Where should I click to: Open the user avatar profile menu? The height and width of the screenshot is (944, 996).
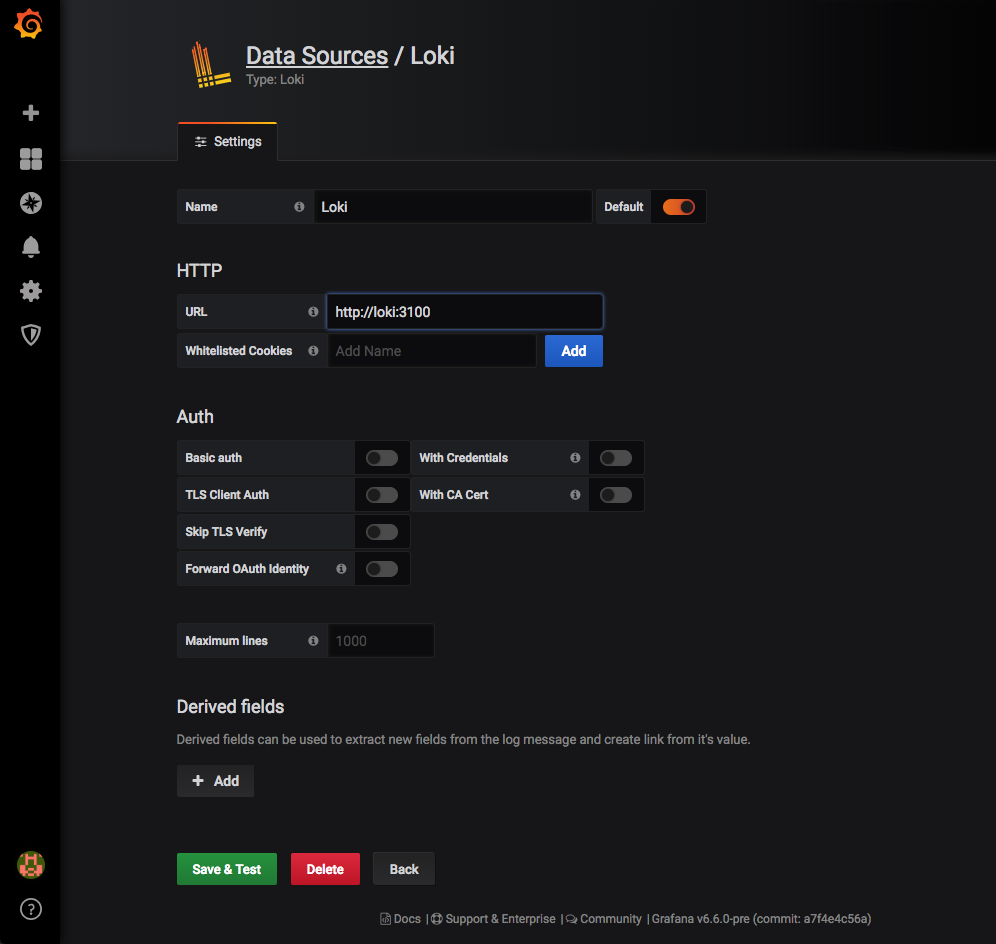30,865
